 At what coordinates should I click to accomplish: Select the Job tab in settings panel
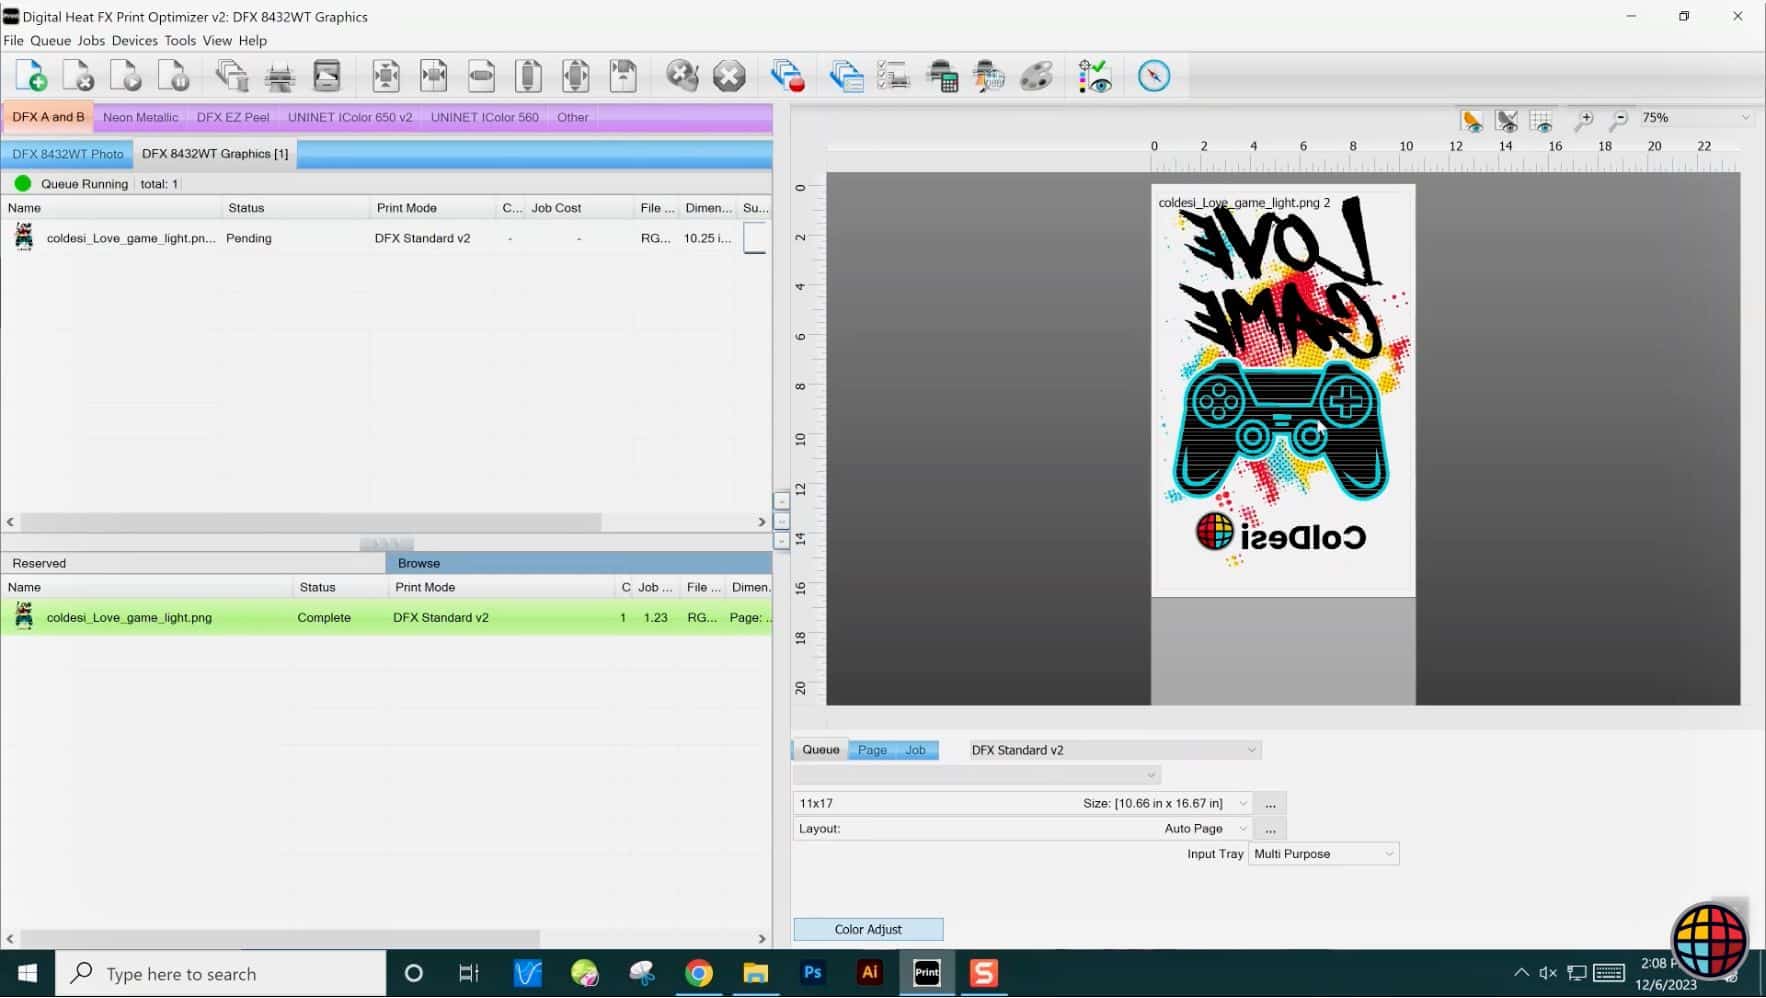click(915, 750)
